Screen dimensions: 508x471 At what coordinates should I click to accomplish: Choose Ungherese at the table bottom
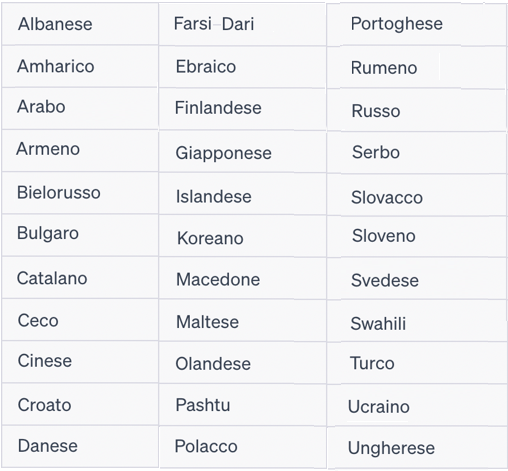(417, 448)
